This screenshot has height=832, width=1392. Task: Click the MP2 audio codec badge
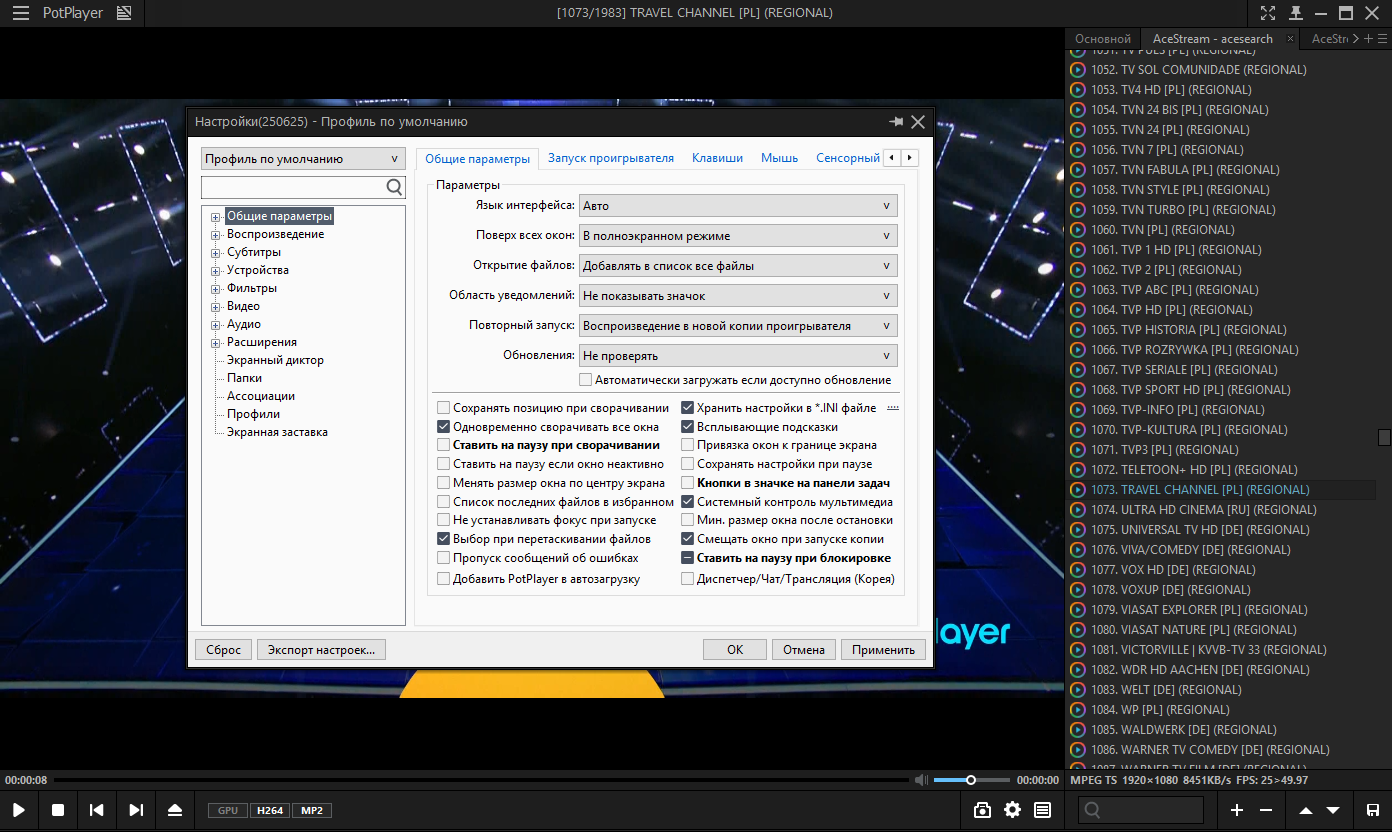(x=312, y=810)
